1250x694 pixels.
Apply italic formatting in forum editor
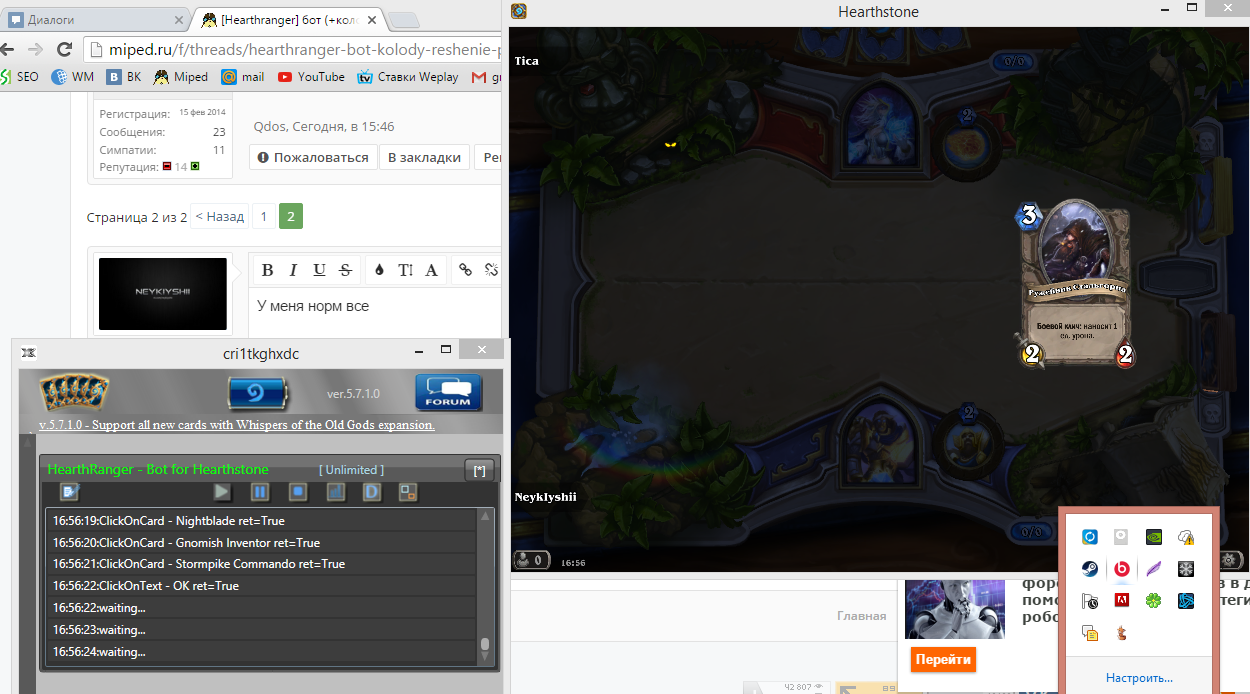click(293, 269)
